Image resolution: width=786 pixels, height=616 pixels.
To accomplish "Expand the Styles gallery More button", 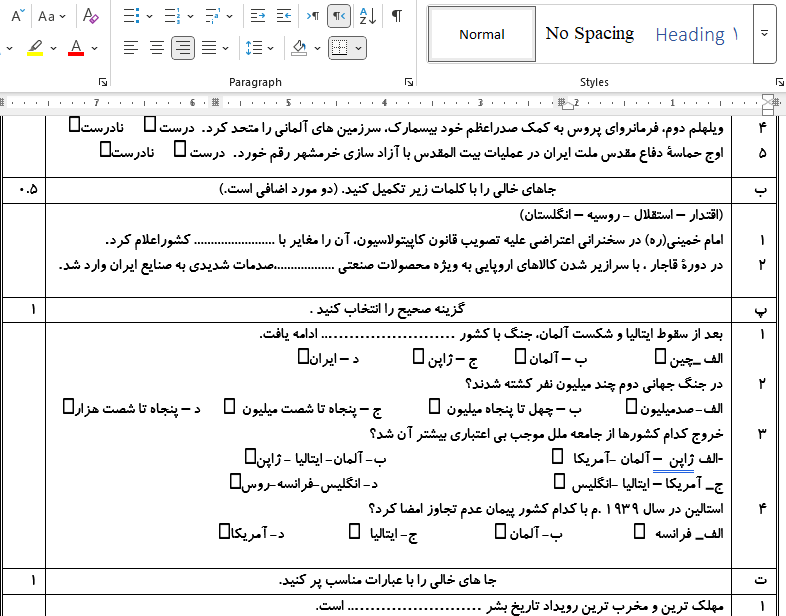I will point(764,34).
